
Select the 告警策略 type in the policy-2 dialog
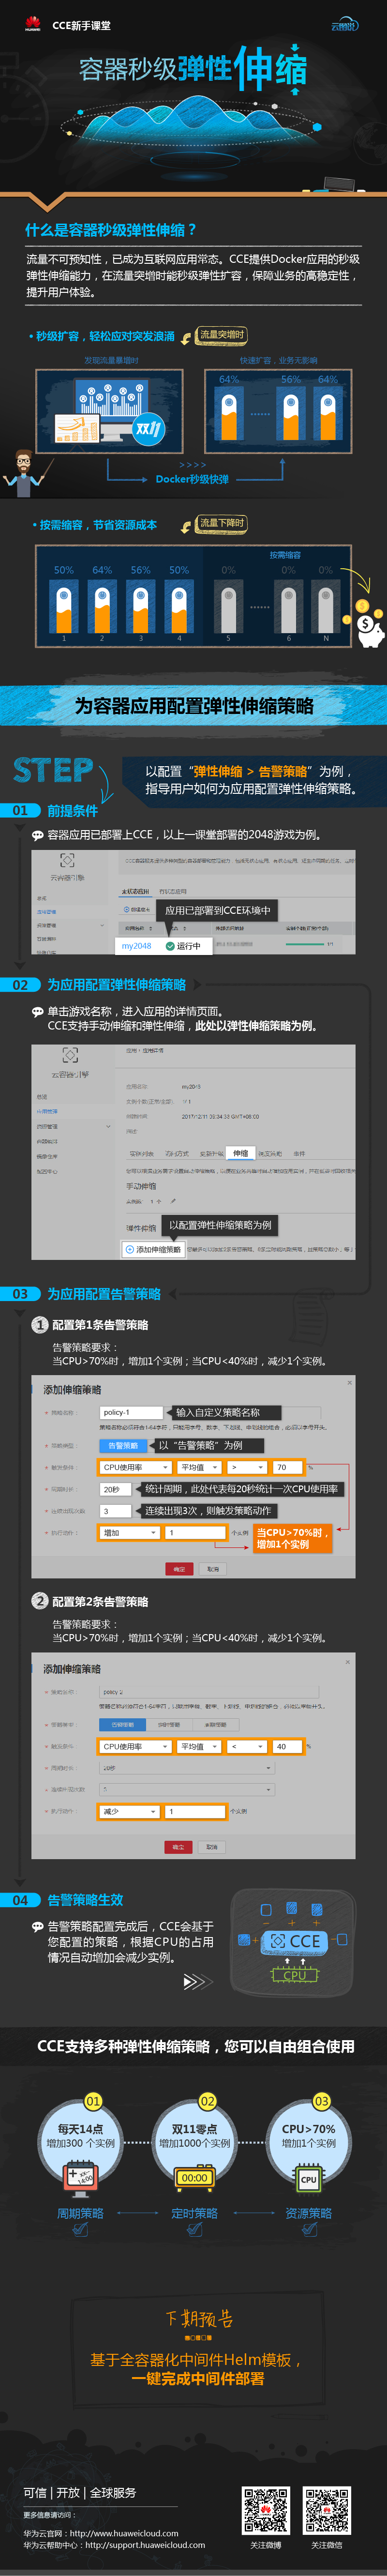(123, 1724)
